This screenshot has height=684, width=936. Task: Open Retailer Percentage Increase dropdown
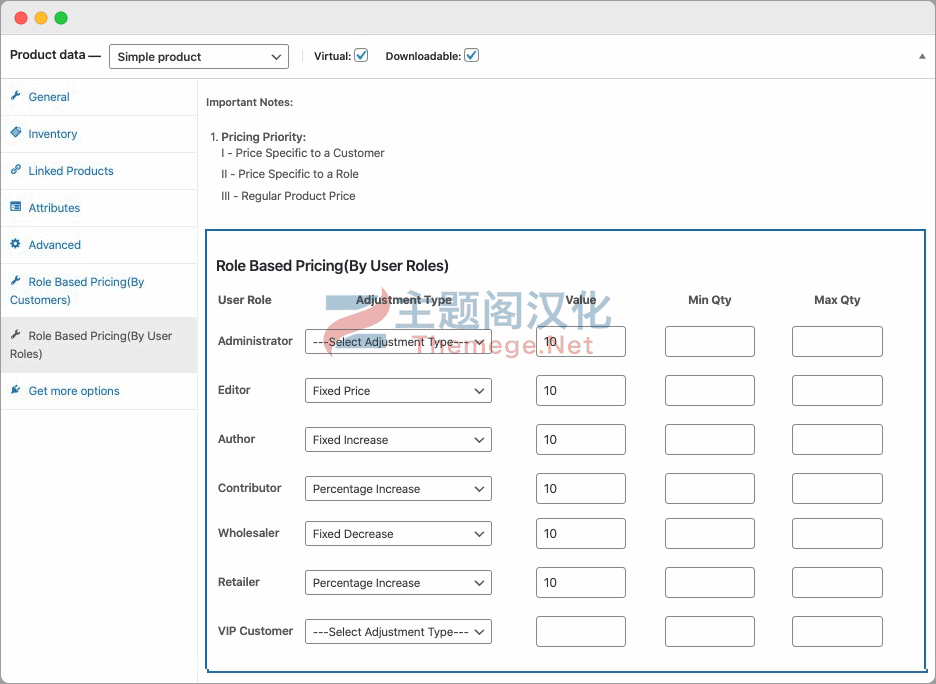coord(398,583)
